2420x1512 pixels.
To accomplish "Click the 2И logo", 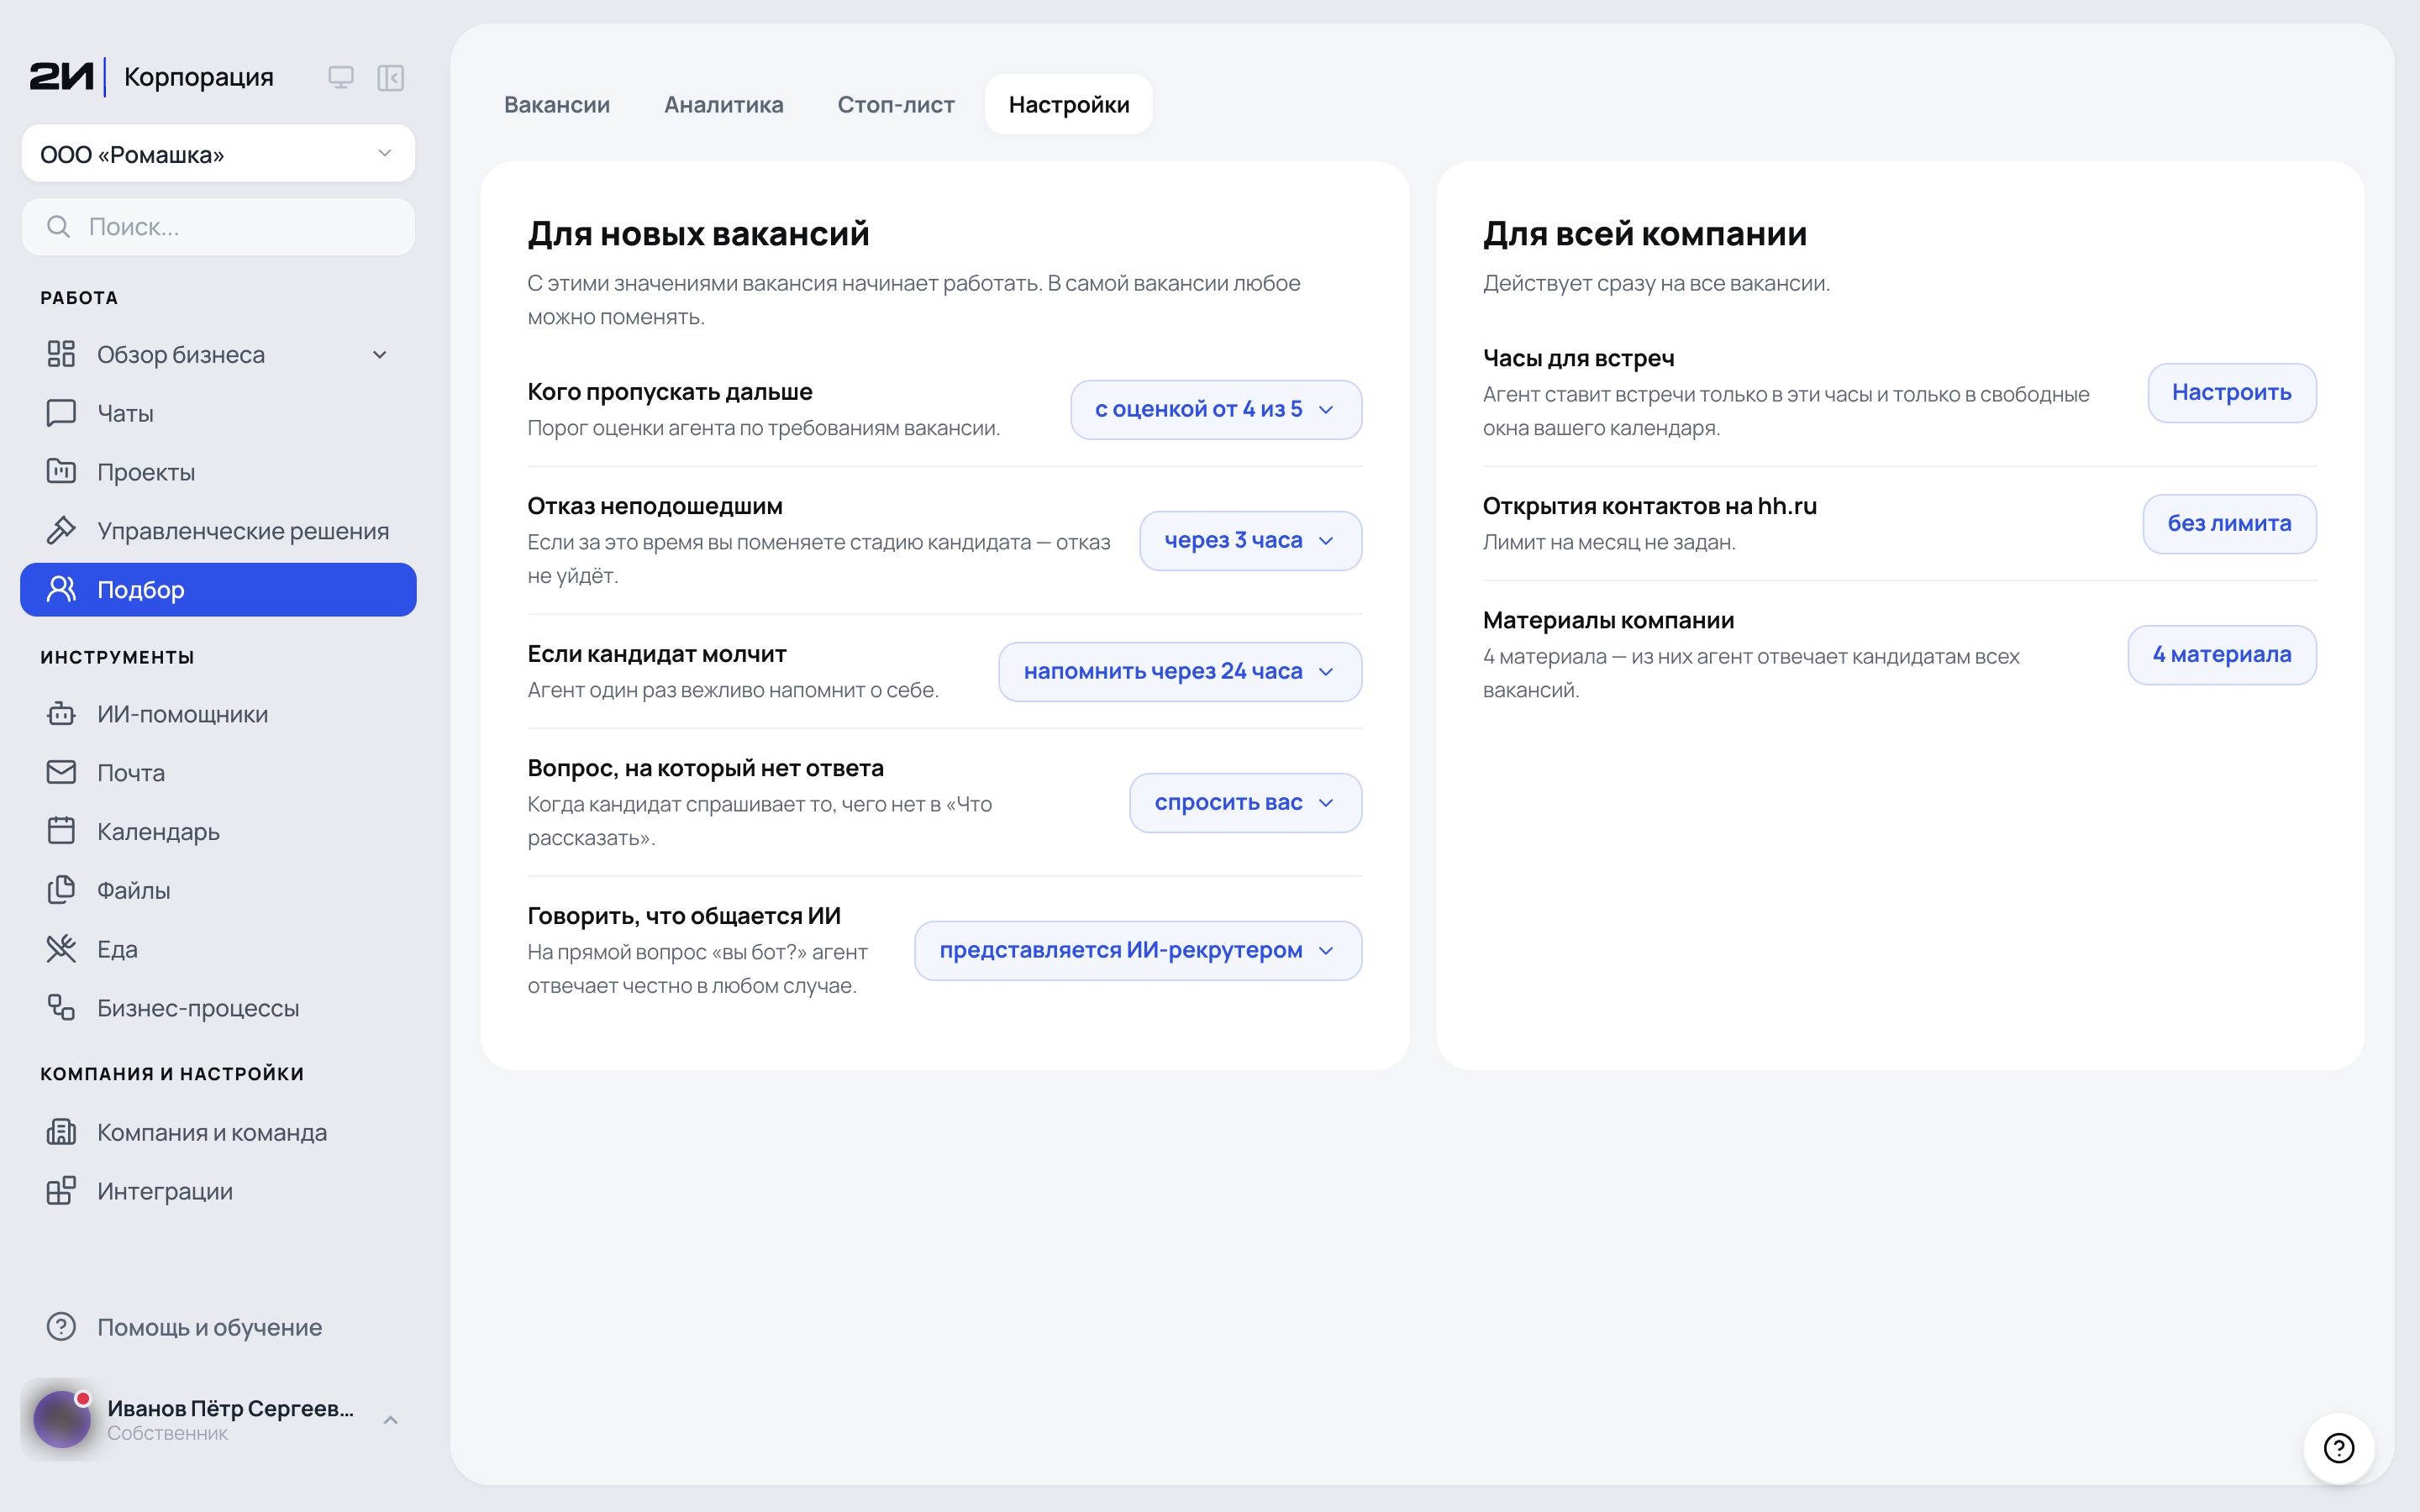I will tap(61, 76).
